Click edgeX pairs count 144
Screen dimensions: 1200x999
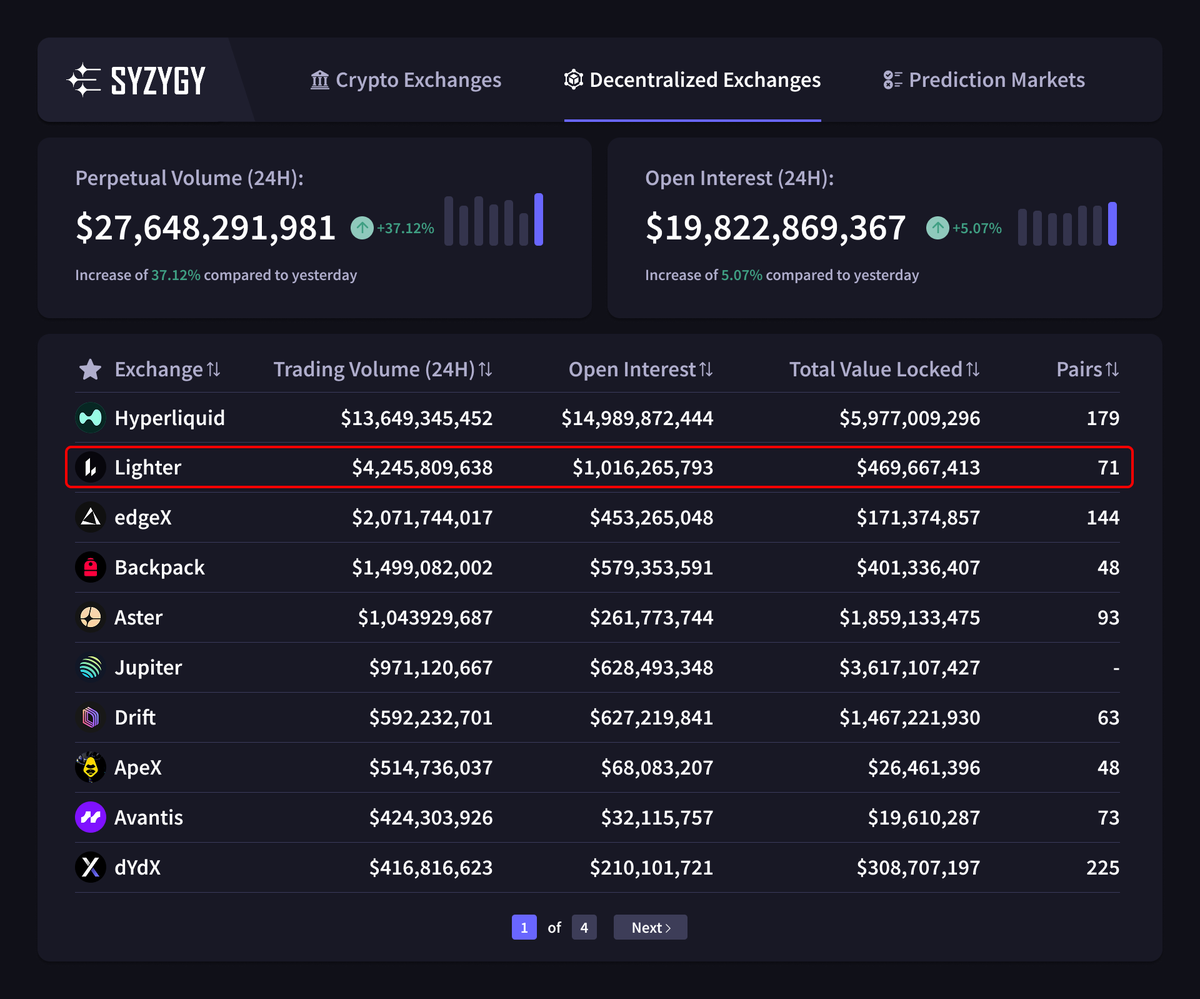1103,517
